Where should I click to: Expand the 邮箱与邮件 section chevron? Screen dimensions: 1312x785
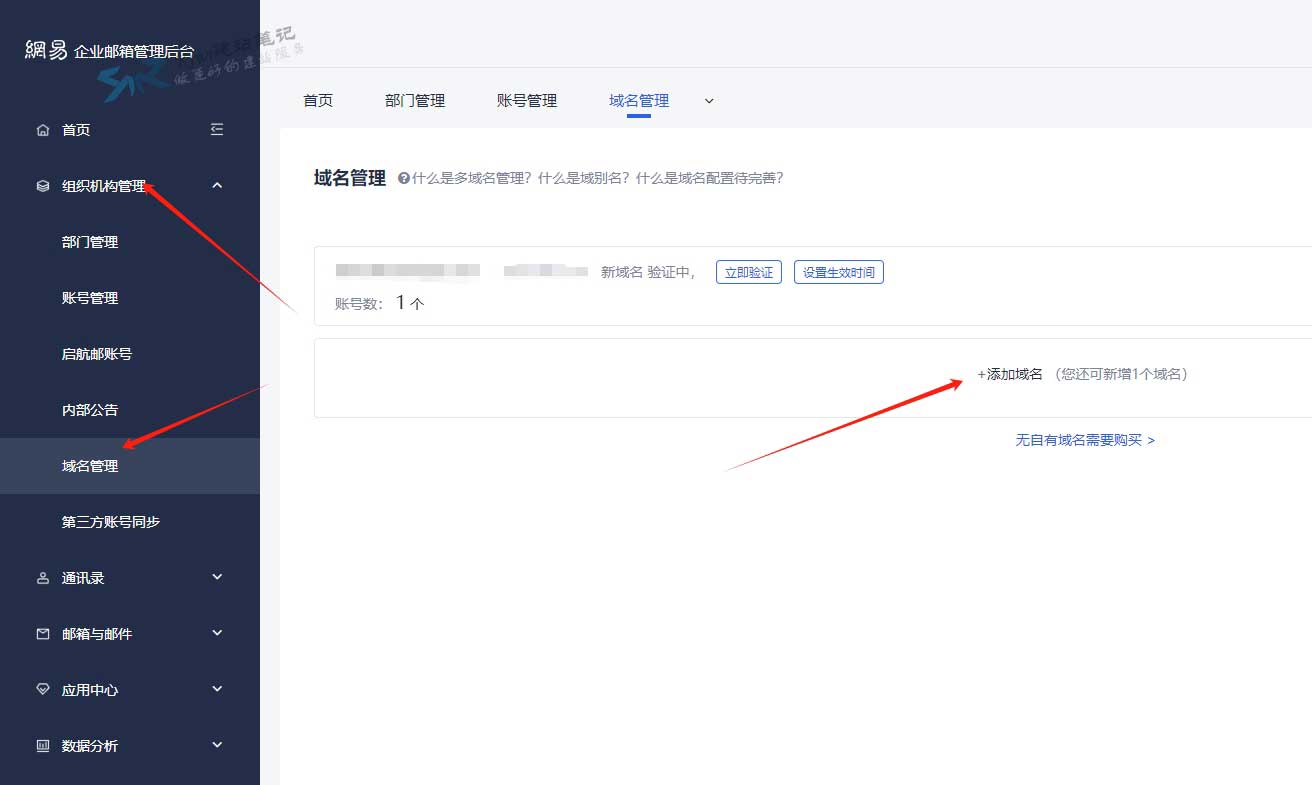tap(217, 633)
